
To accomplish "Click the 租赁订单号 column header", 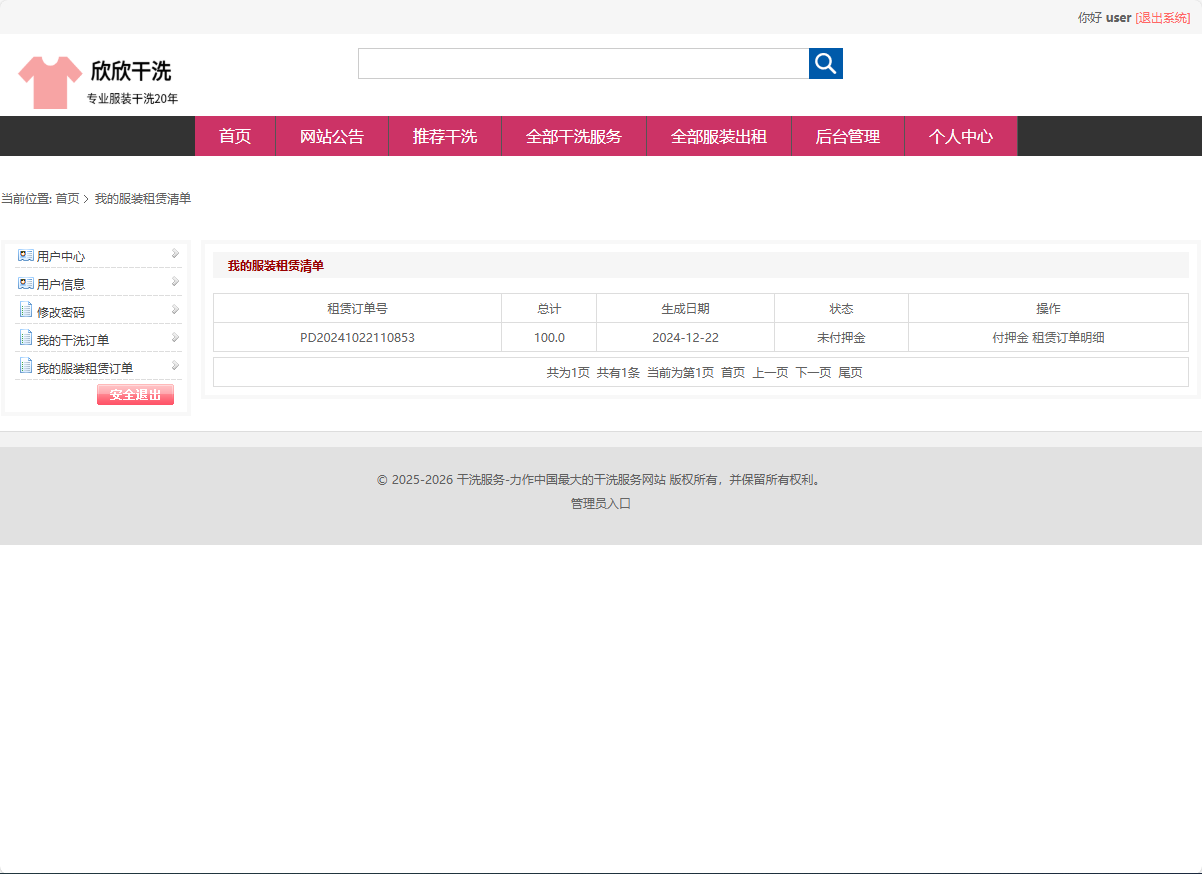I will coord(357,309).
